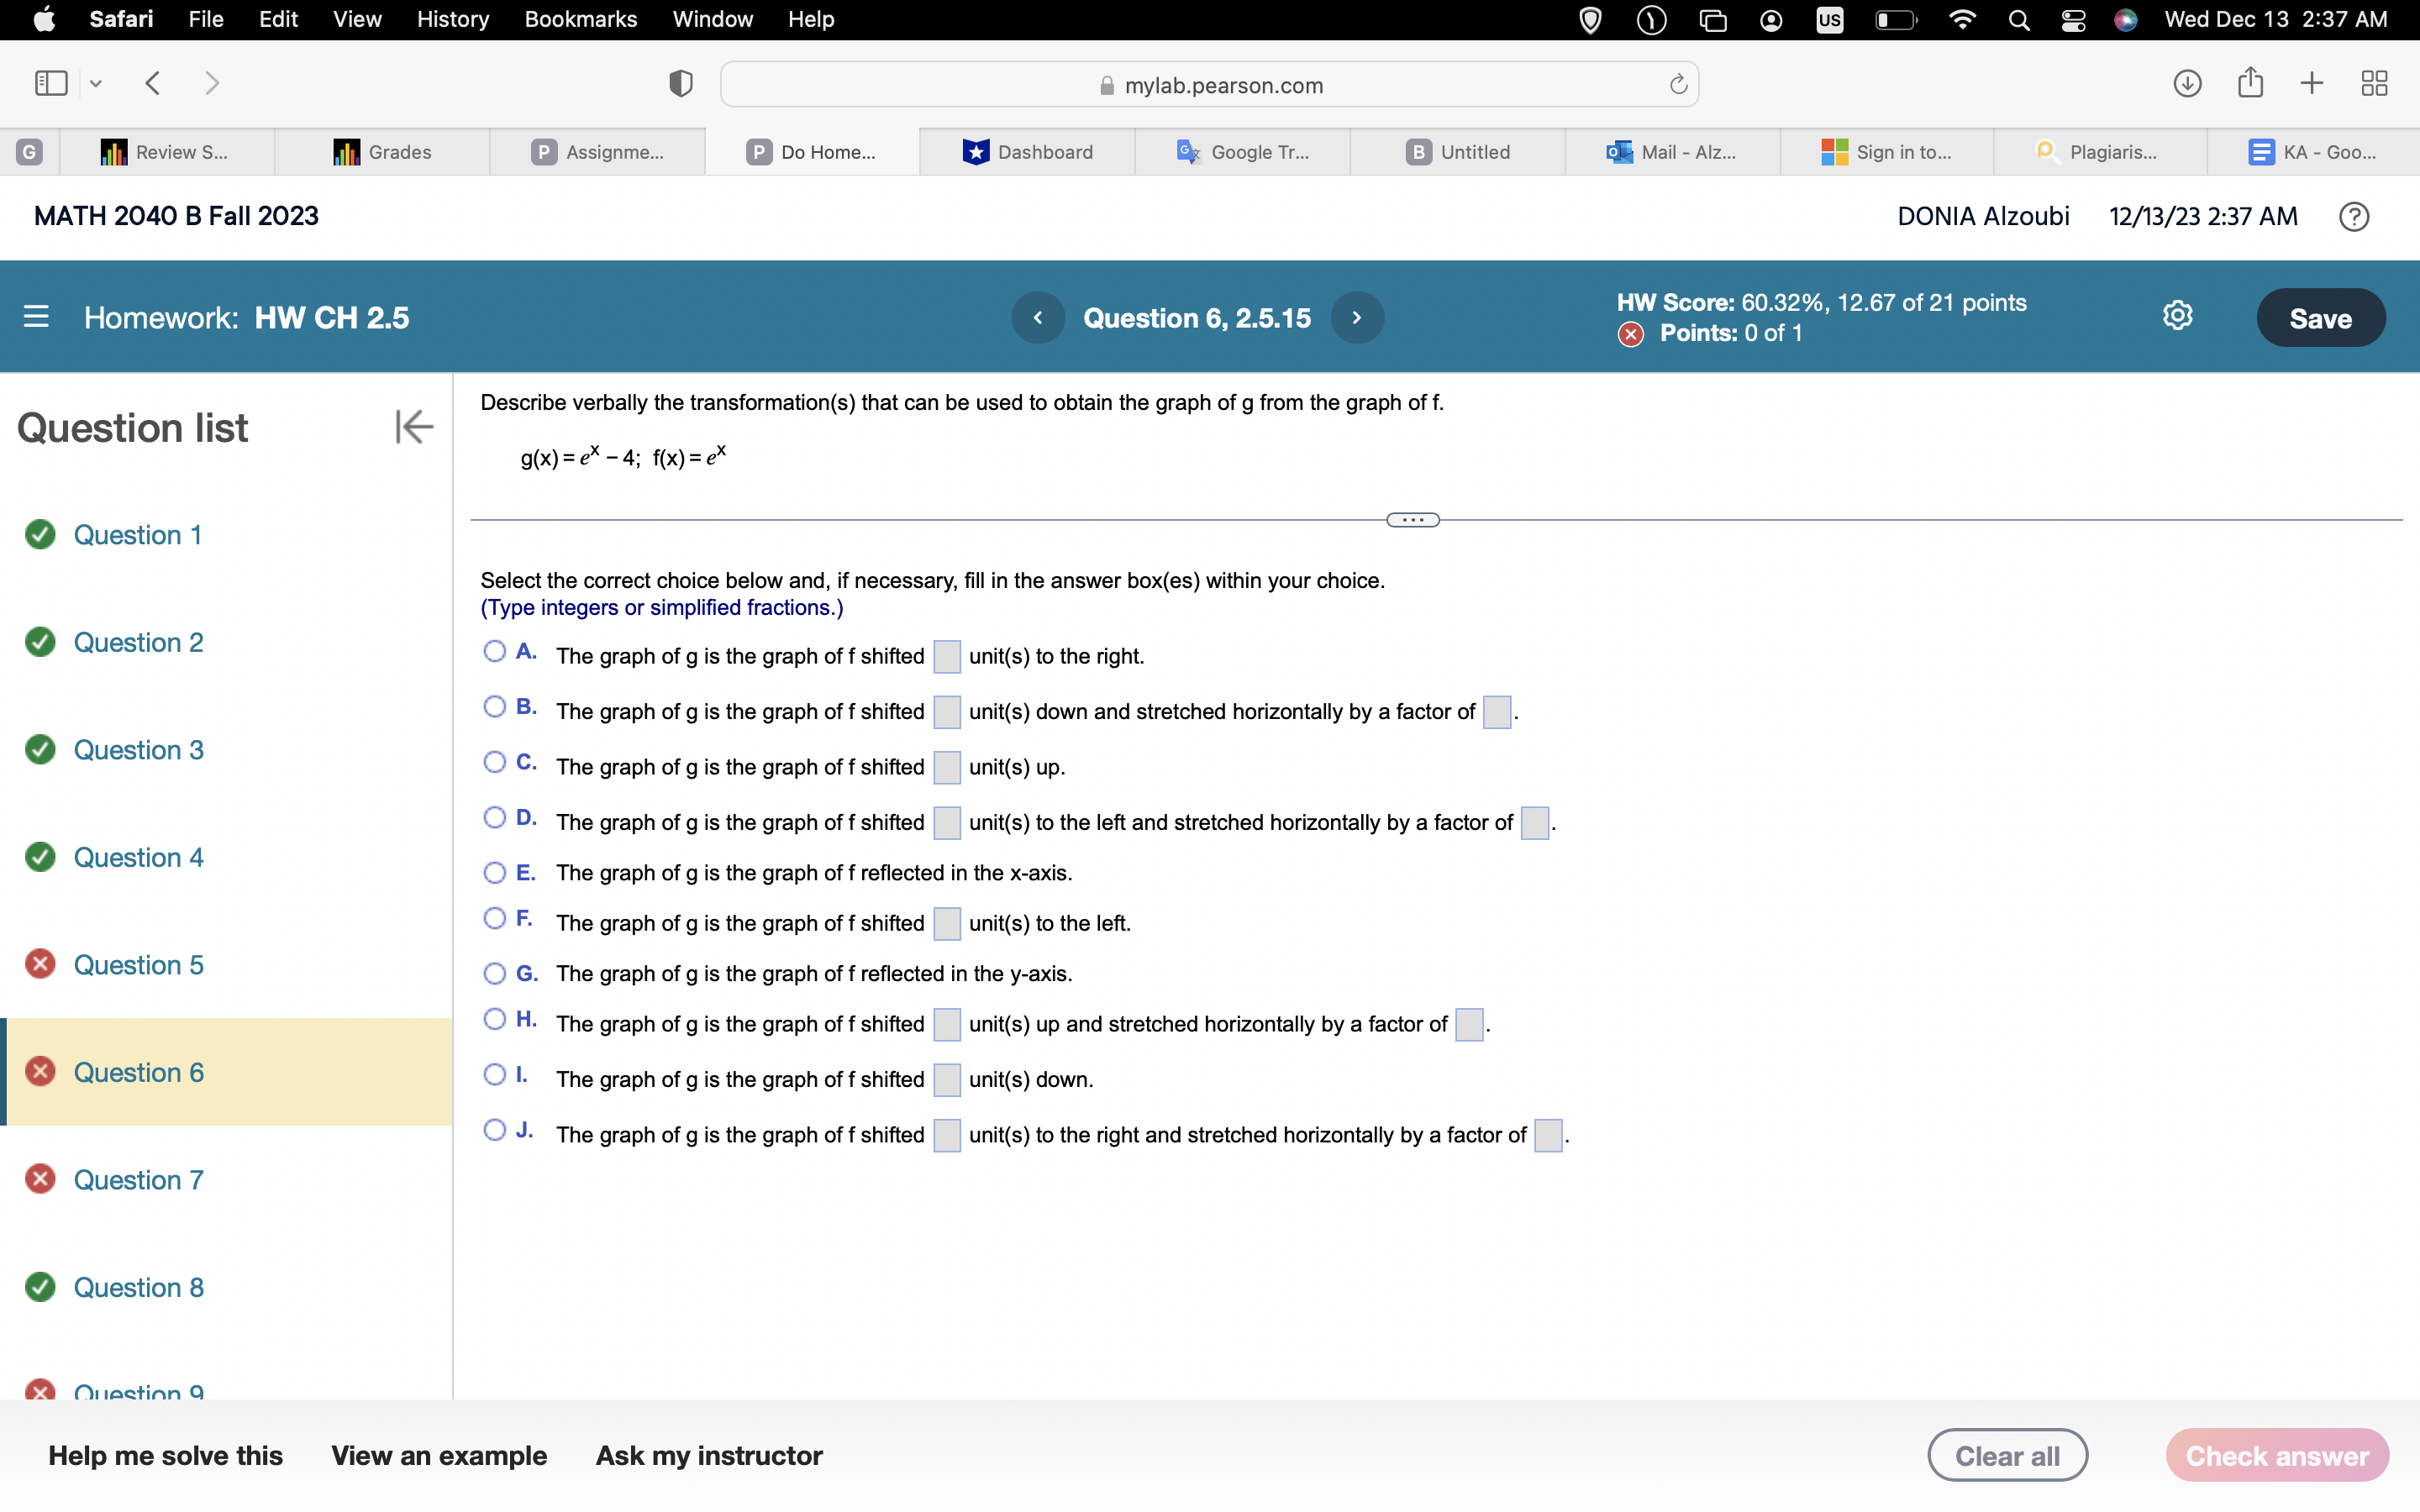Open the hamburger menu beside Homework
Screen dimensions: 2420x1512
36,317
